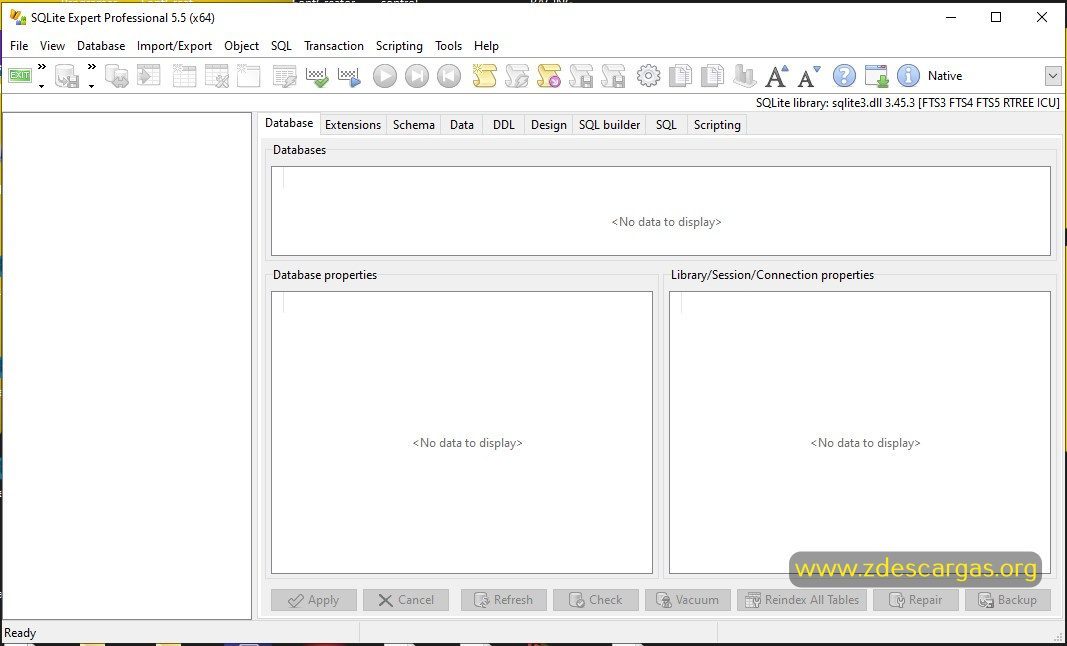1067x646 pixels.
Task: Switch to the Schema tab
Action: [414, 125]
